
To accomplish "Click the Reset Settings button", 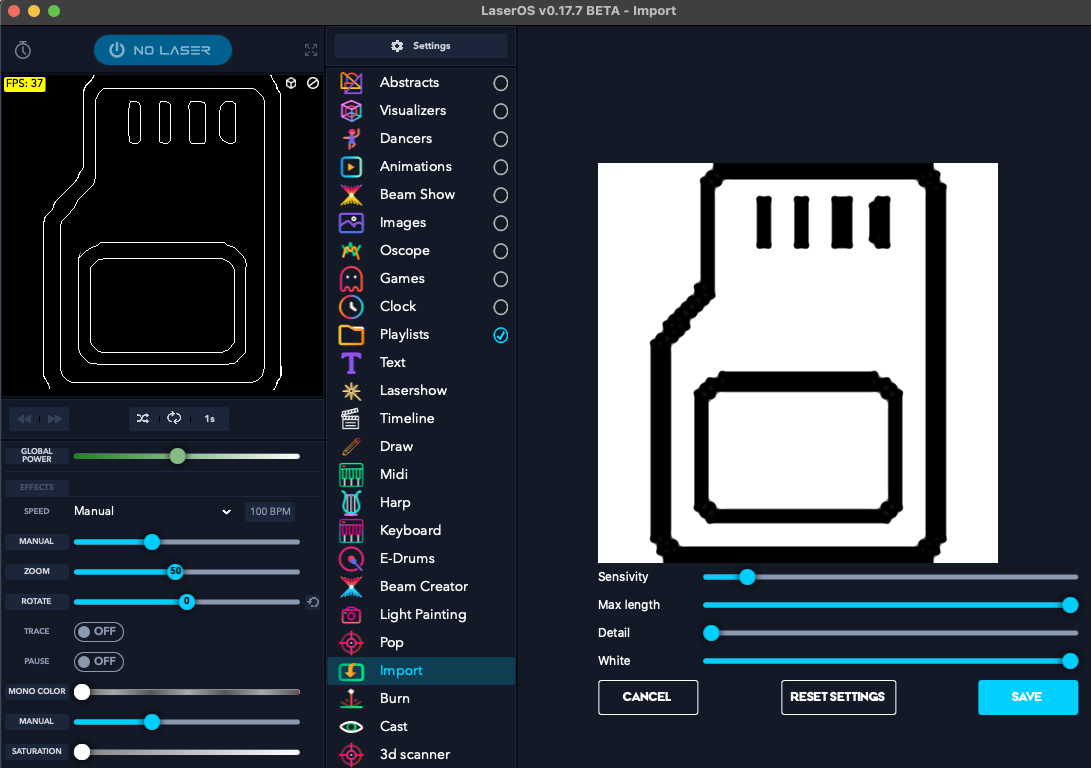I will point(838,697).
